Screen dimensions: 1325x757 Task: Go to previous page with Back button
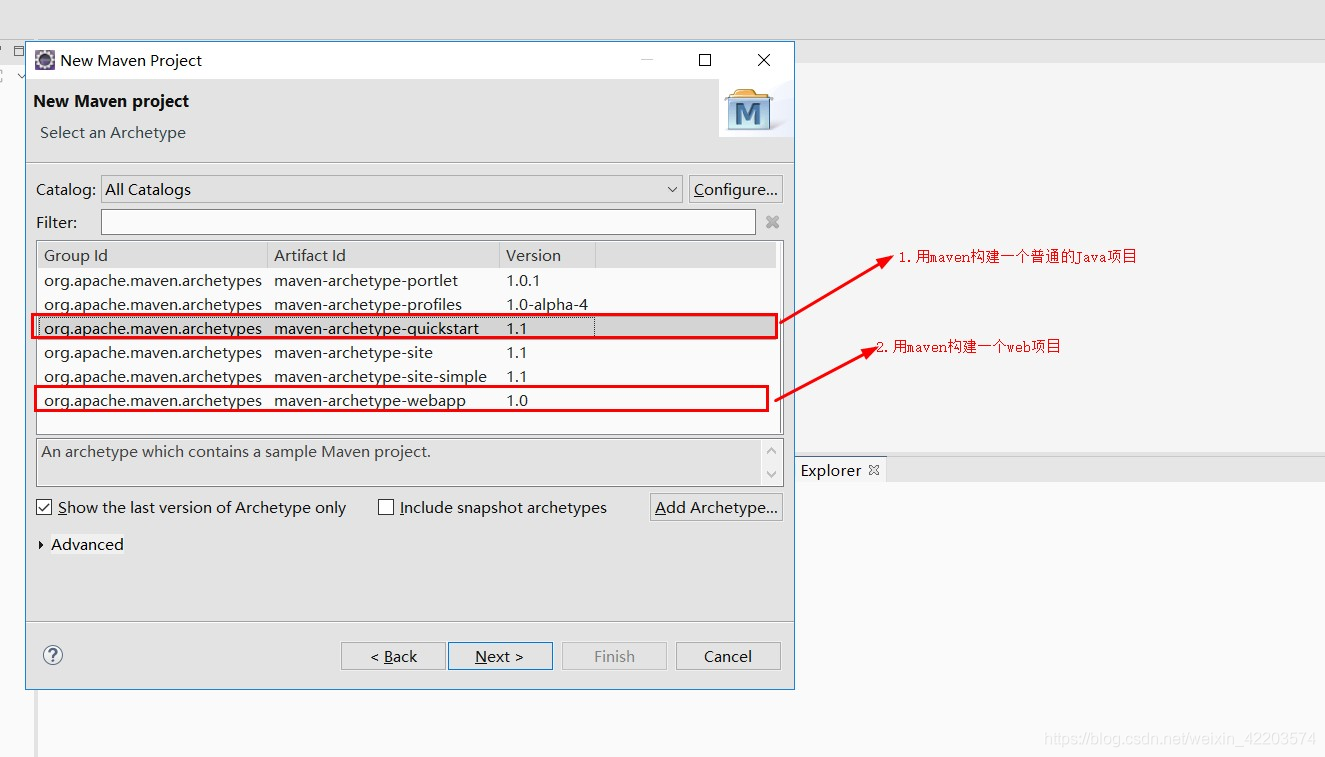[393, 656]
